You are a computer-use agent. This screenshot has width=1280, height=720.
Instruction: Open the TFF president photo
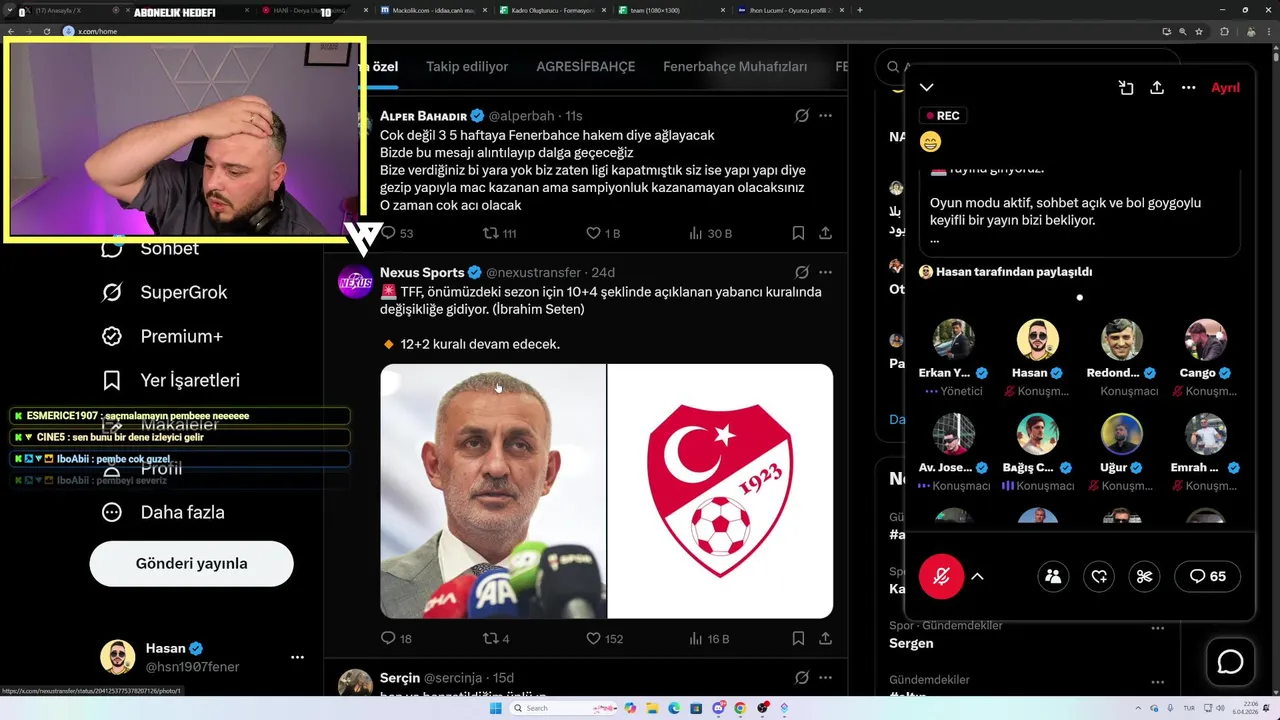(493, 491)
